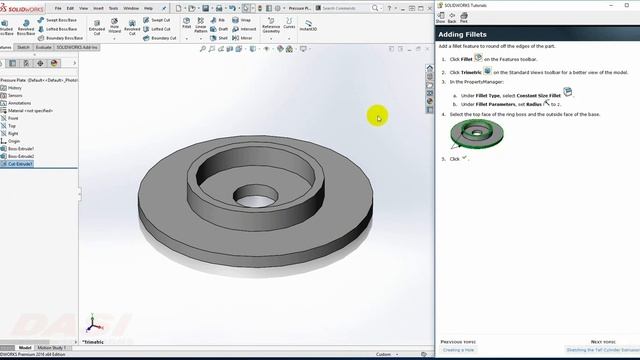
Task: Expand the Linear Pattern dropdown arrow
Action: (x=200, y=38)
